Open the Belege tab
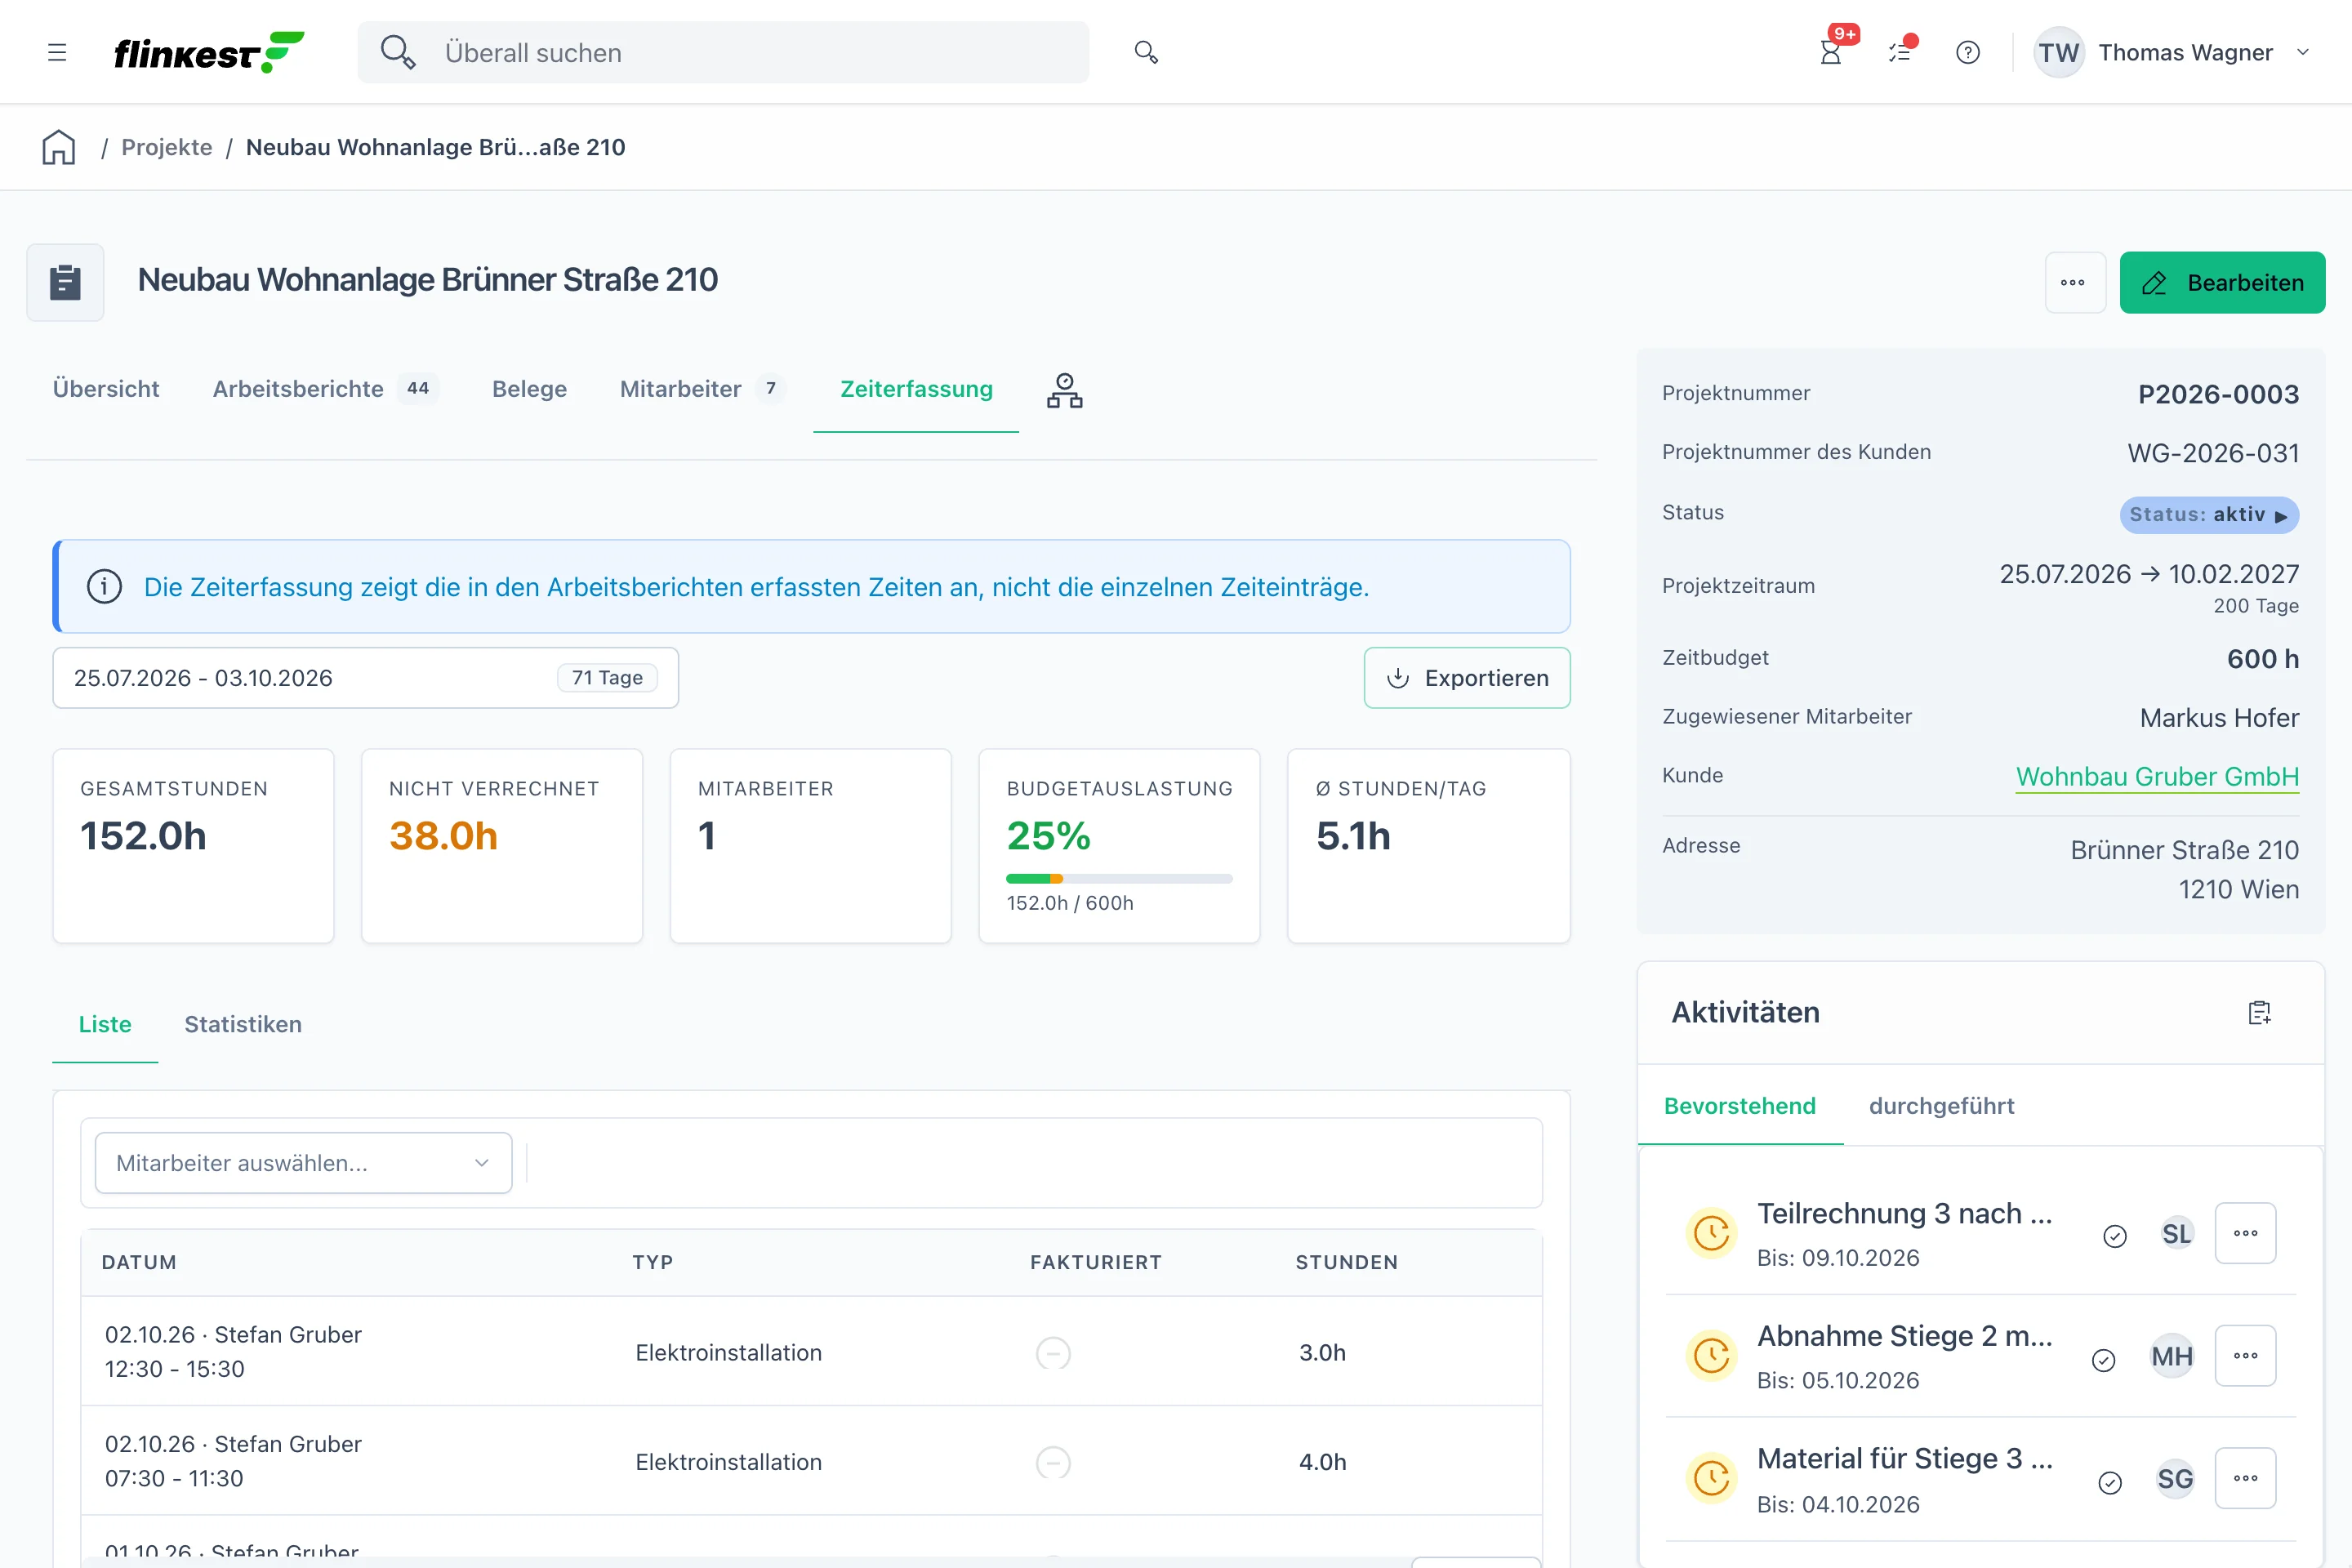 [529, 389]
